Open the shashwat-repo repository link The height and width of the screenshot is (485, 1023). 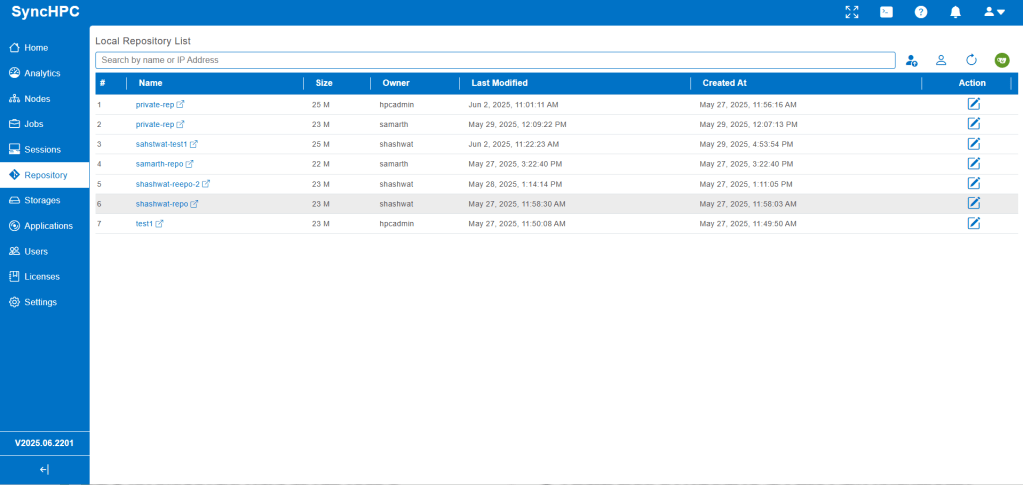[x=162, y=204]
